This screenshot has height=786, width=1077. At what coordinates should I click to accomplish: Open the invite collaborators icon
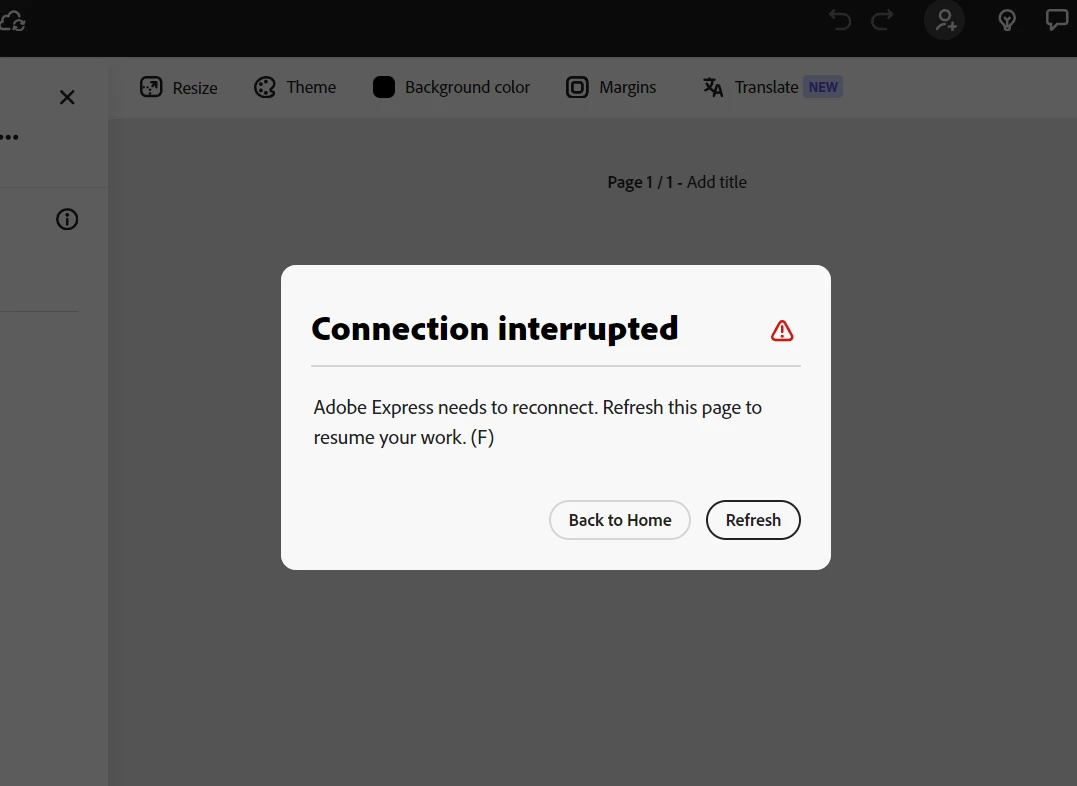pyautogui.click(x=945, y=20)
